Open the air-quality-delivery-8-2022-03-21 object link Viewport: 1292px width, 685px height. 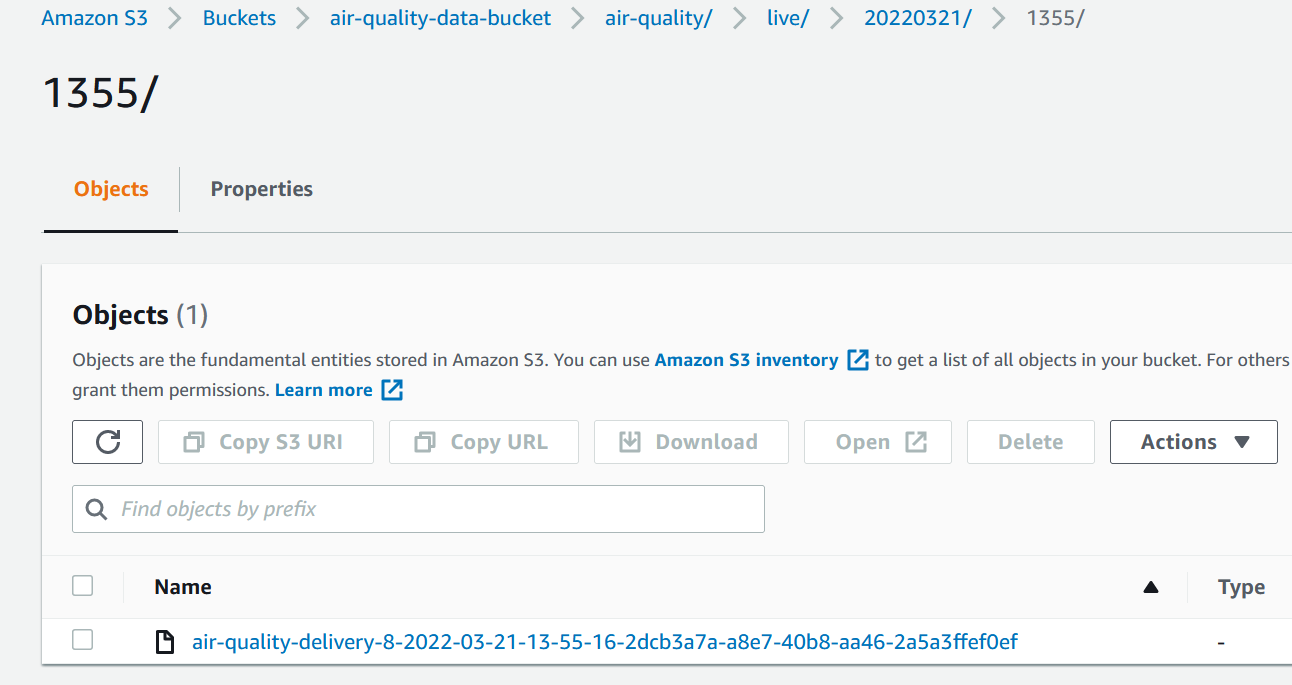(x=605, y=642)
